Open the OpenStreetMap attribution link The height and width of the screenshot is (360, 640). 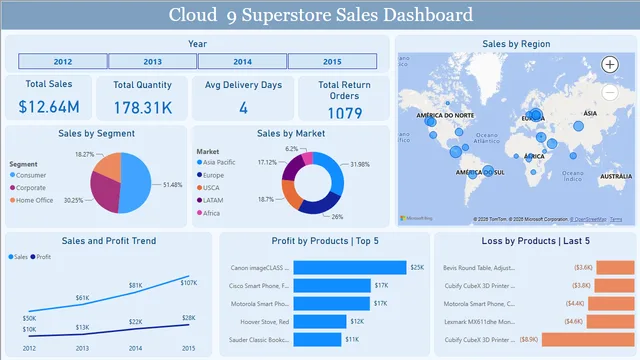pos(588,219)
